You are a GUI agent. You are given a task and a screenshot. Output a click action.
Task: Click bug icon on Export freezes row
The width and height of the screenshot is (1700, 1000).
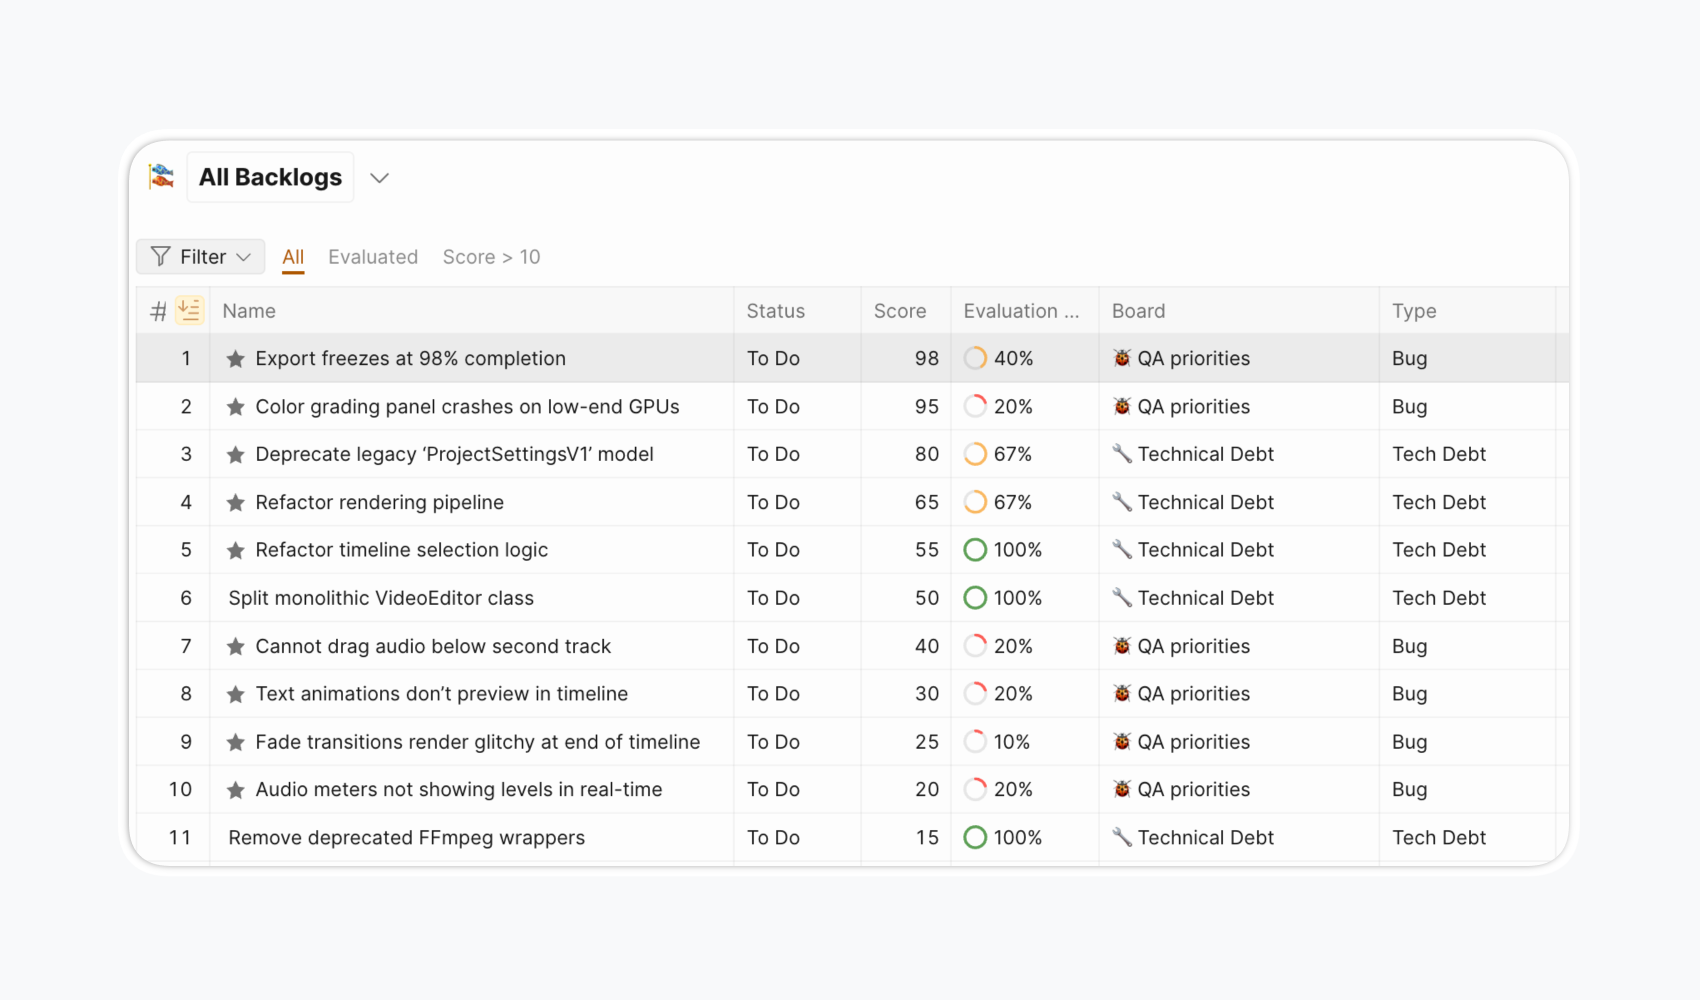[1122, 358]
